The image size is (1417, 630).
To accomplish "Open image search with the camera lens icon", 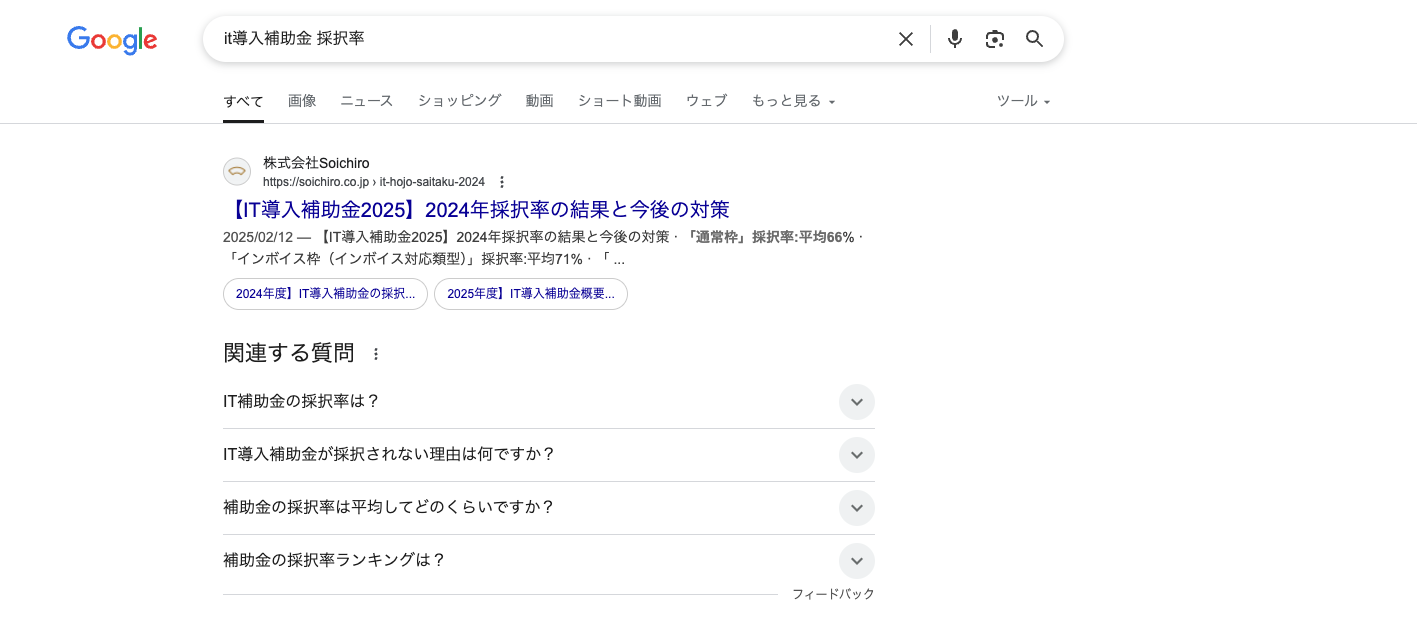I will tap(994, 39).
